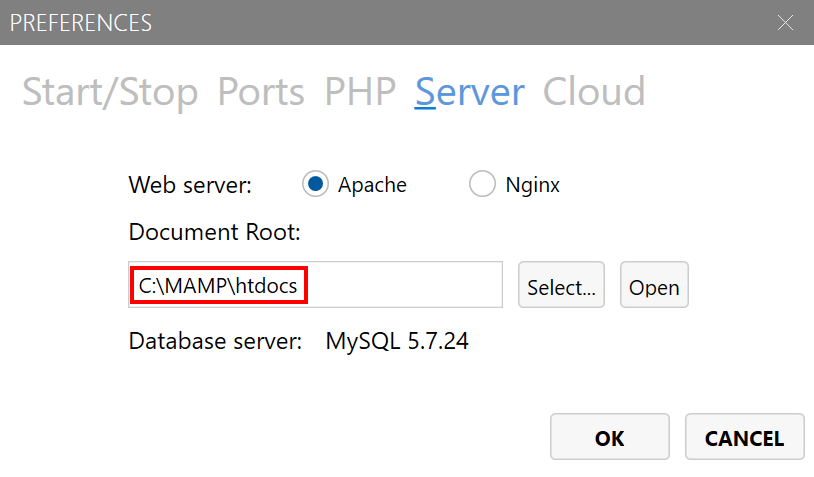Choose the Nginx radio button circle

pos(482,184)
